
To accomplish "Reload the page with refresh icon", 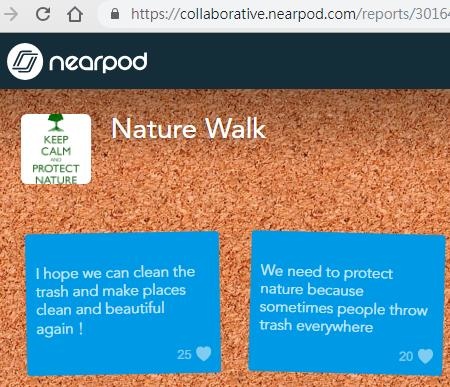I will pyautogui.click(x=43, y=14).
